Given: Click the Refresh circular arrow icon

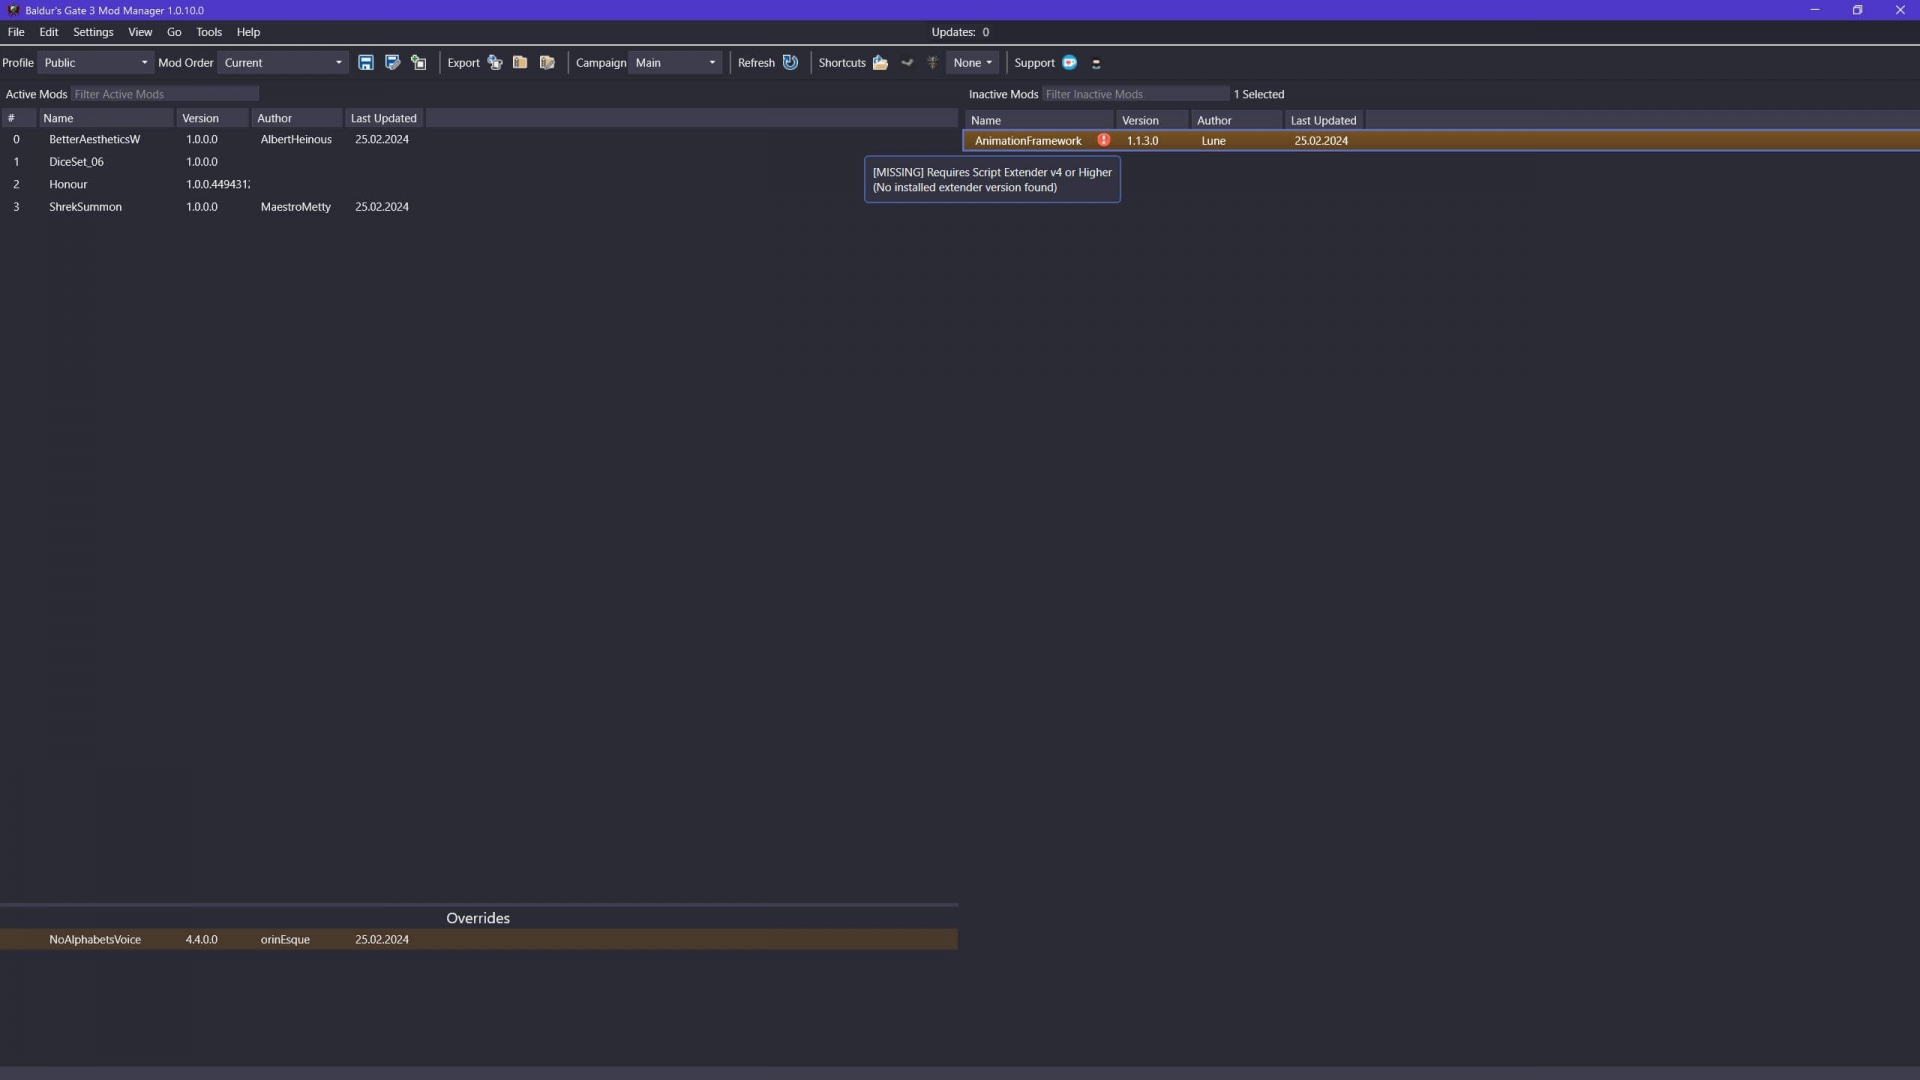Looking at the screenshot, I should tap(790, 62).
